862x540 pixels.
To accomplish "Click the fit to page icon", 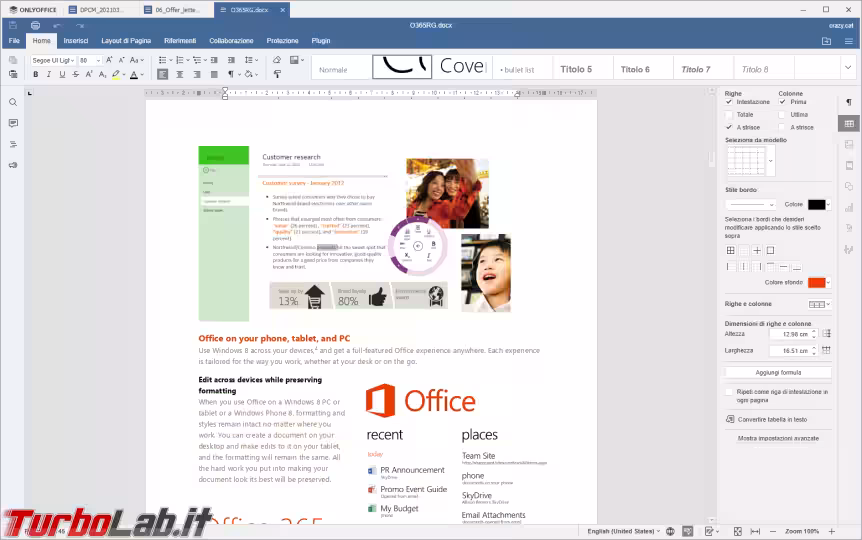I will click(738, 531).
